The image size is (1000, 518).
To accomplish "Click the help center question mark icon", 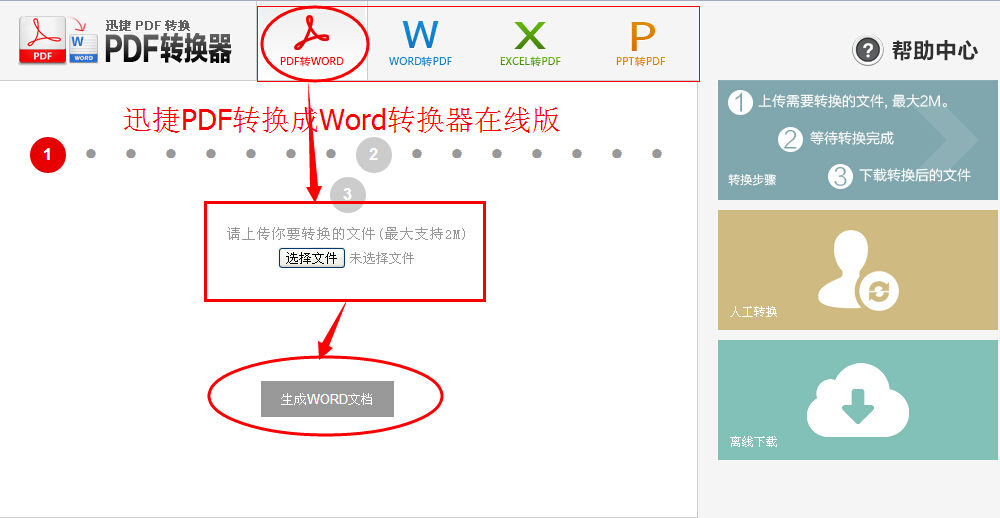I will tap(867, 50).
